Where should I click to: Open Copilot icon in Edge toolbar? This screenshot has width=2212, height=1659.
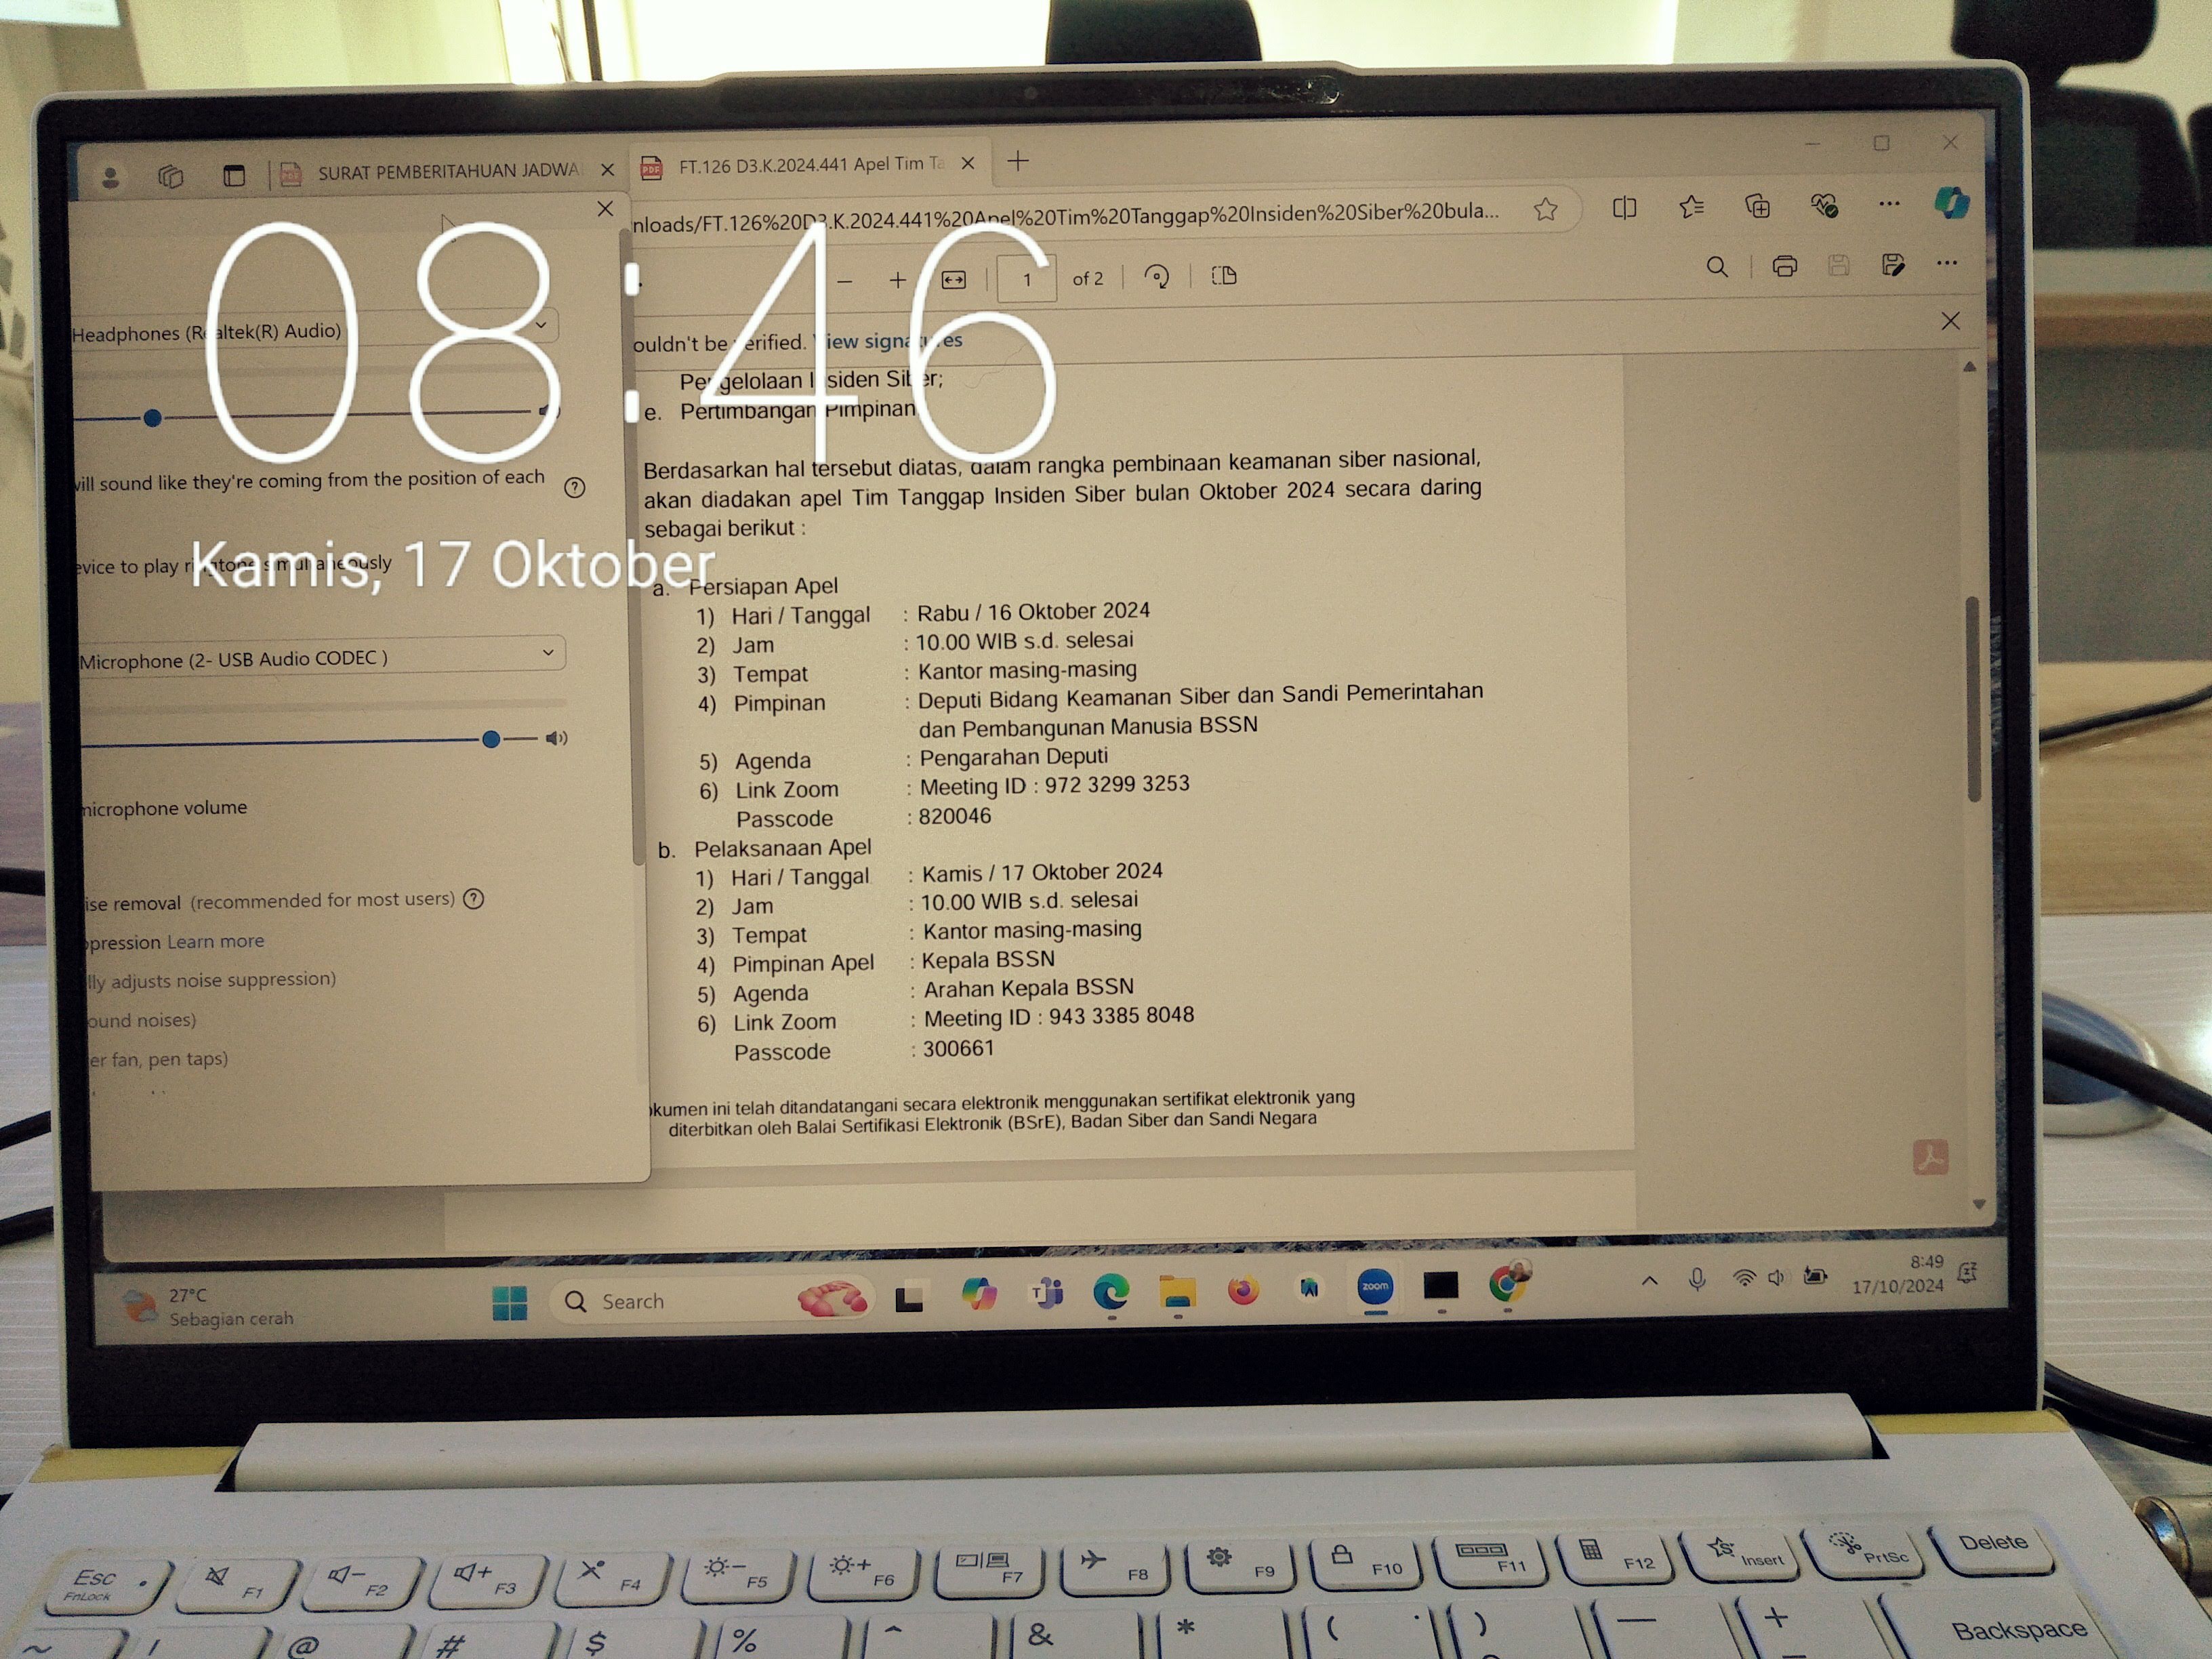tap(1951, 203)
